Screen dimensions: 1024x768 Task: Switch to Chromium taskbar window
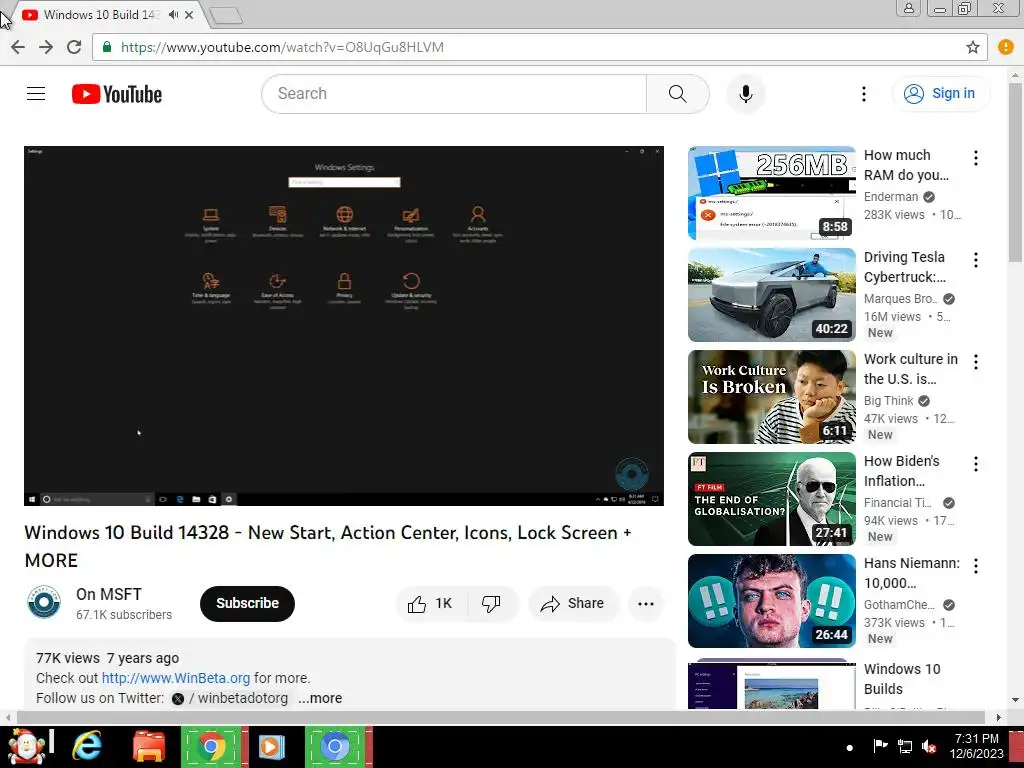coord(335,746)
